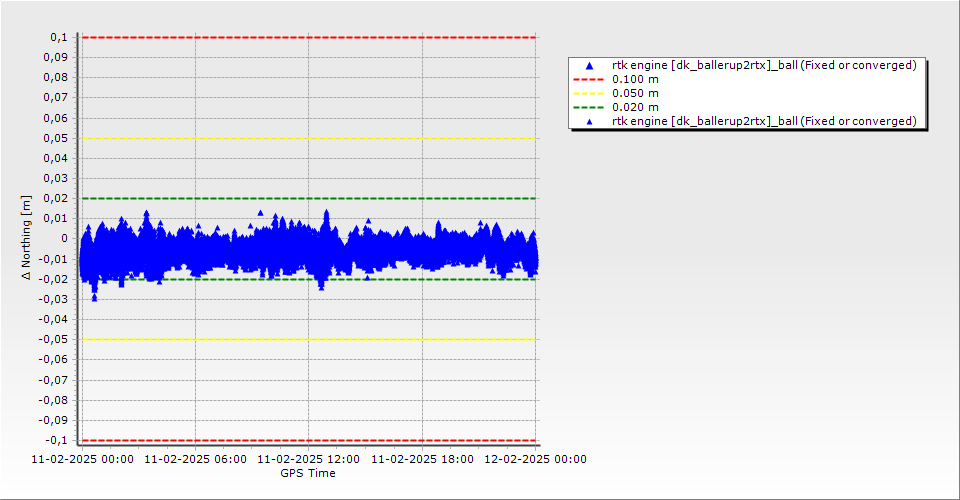This screenshot has height=500, width=960.
Task: Click the 0,05 label on the Y axis
Action: click(54, 138)
